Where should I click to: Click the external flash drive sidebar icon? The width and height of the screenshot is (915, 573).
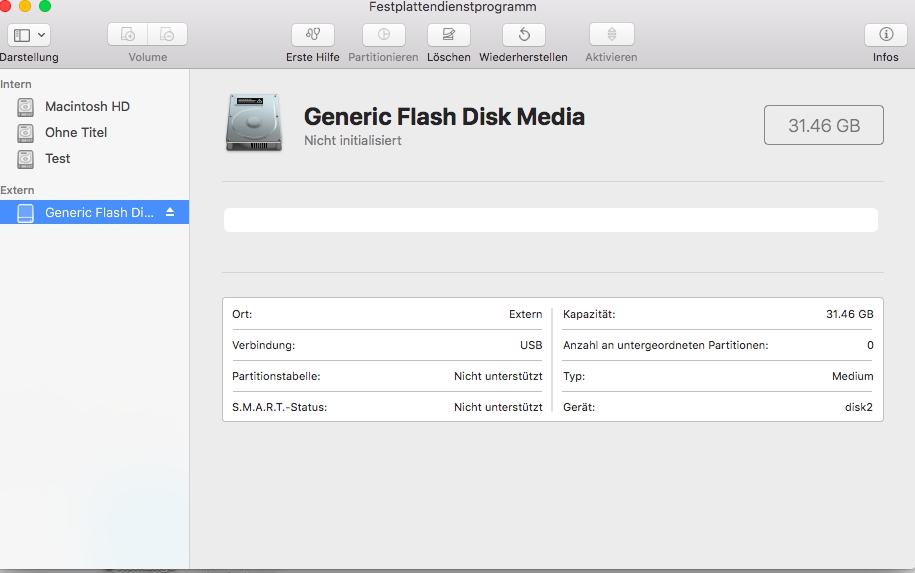click(x=25, y=213)
